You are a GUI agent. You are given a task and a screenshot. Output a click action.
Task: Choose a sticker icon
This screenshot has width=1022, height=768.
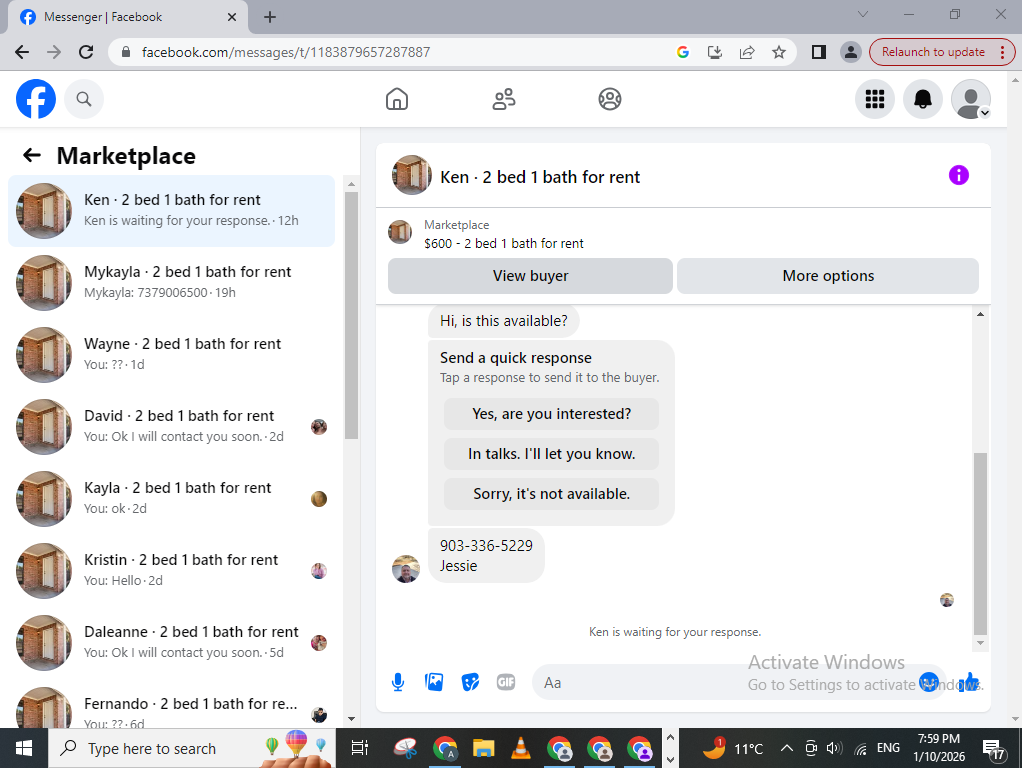(x=470, y=682)
